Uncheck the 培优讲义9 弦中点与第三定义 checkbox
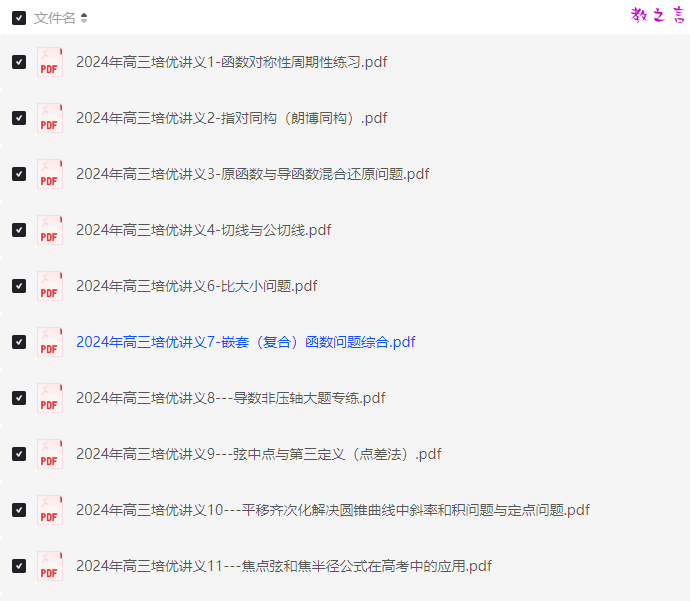 [x=18, y=454]
